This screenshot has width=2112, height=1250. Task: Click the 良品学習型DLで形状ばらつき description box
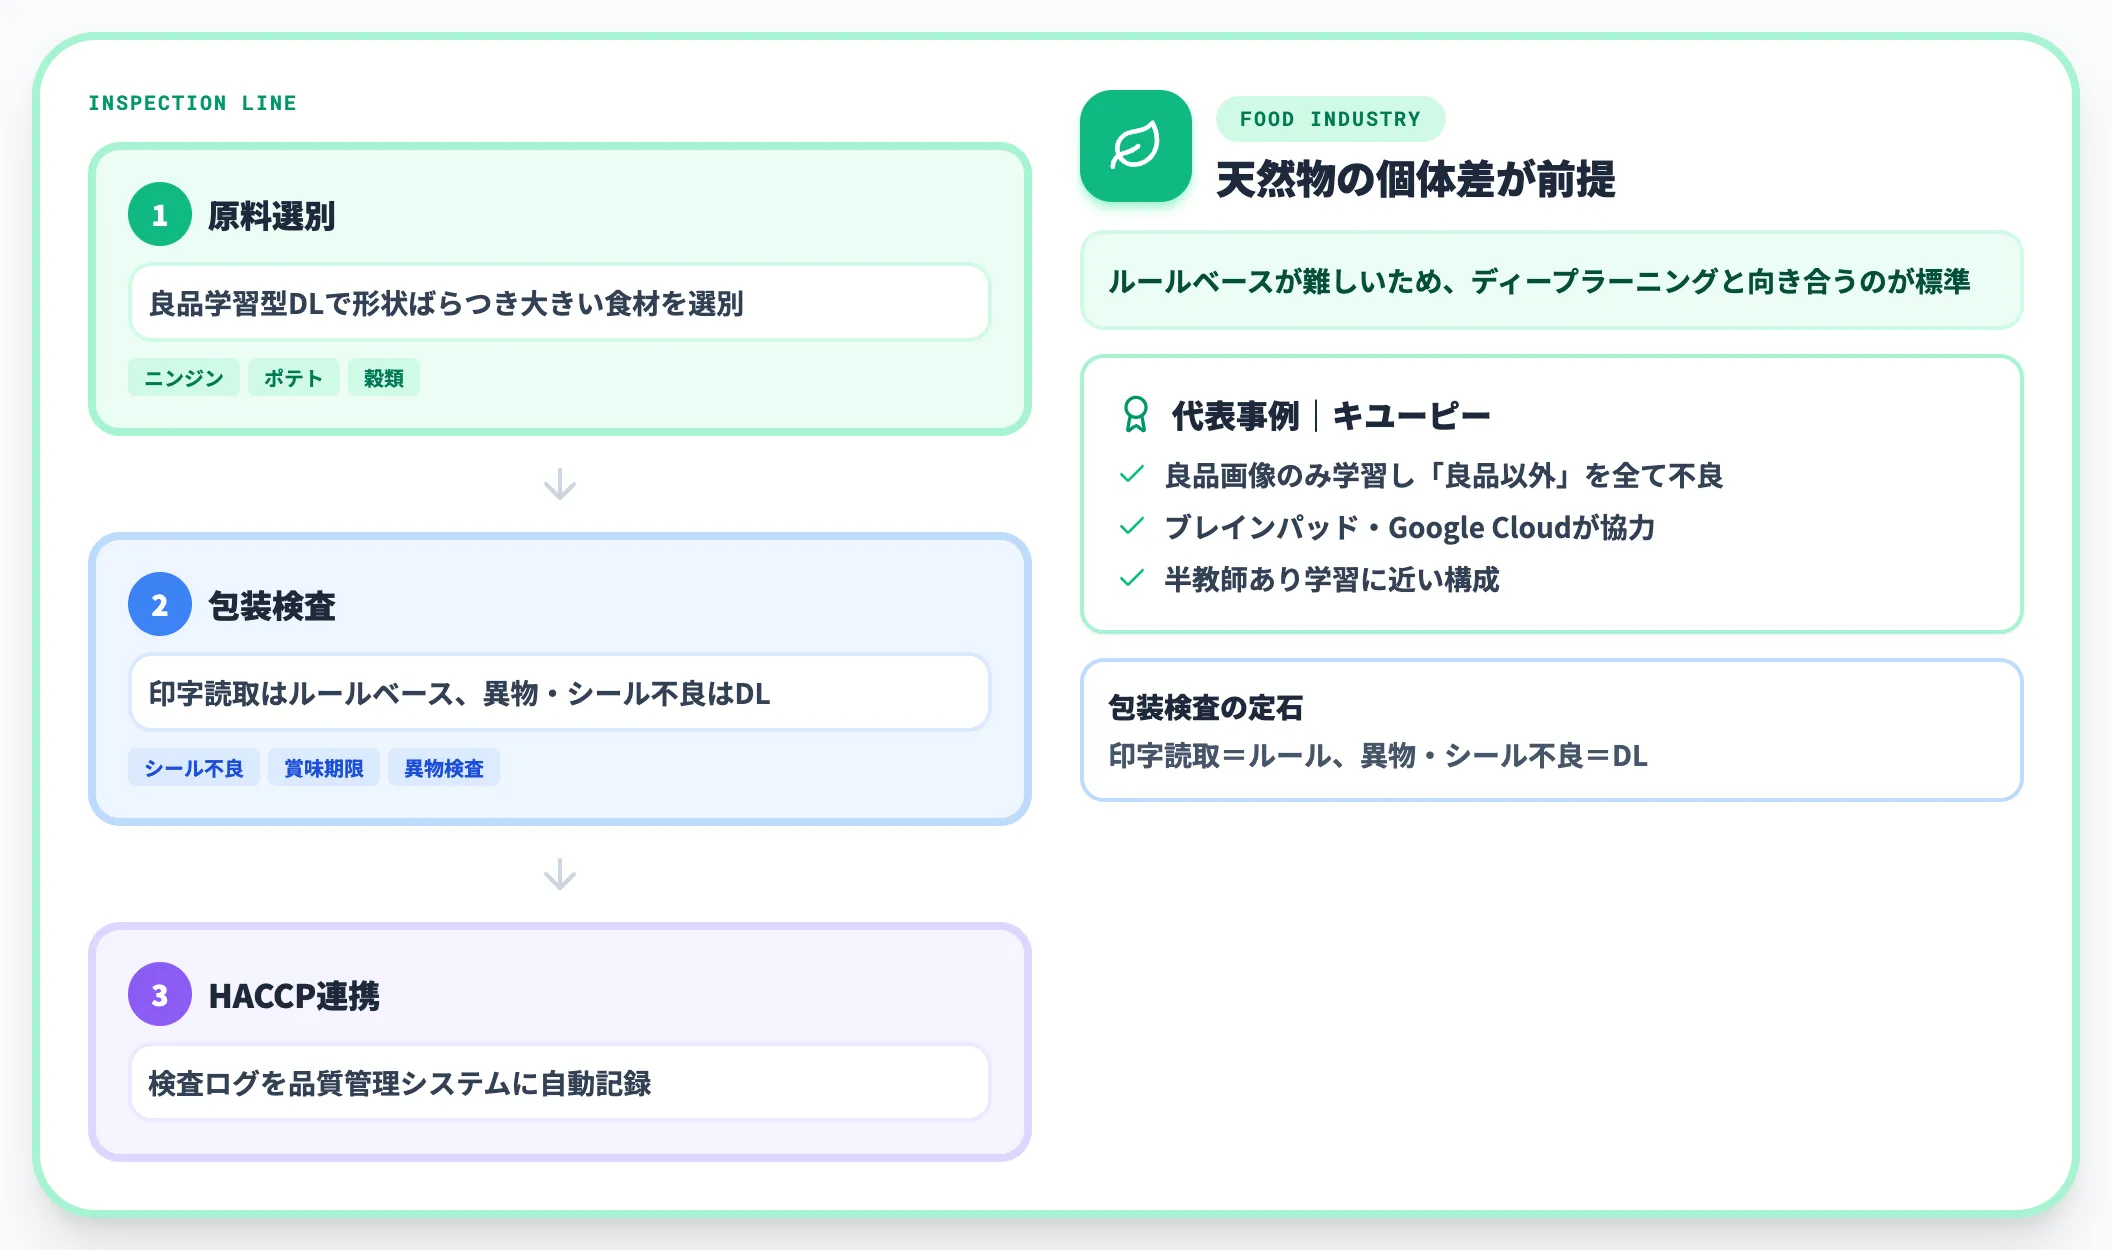pos(560,303)
